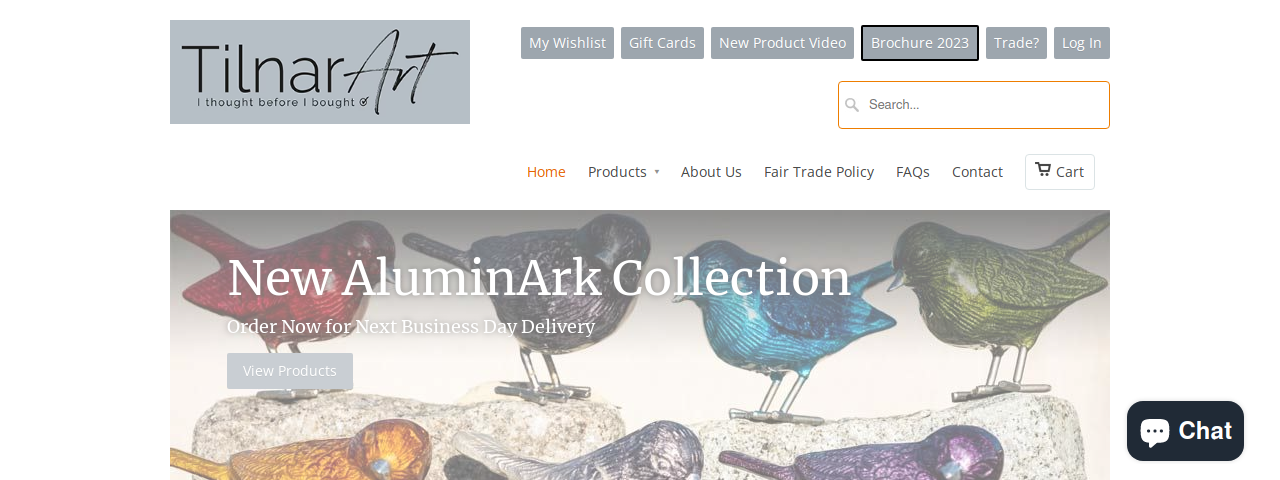Open the New Product Video link

(x=782, y=43)
